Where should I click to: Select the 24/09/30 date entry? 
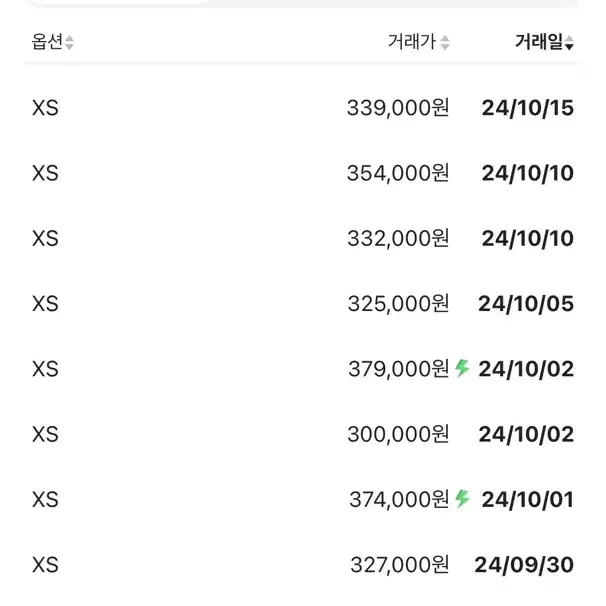tap(524, 565)
